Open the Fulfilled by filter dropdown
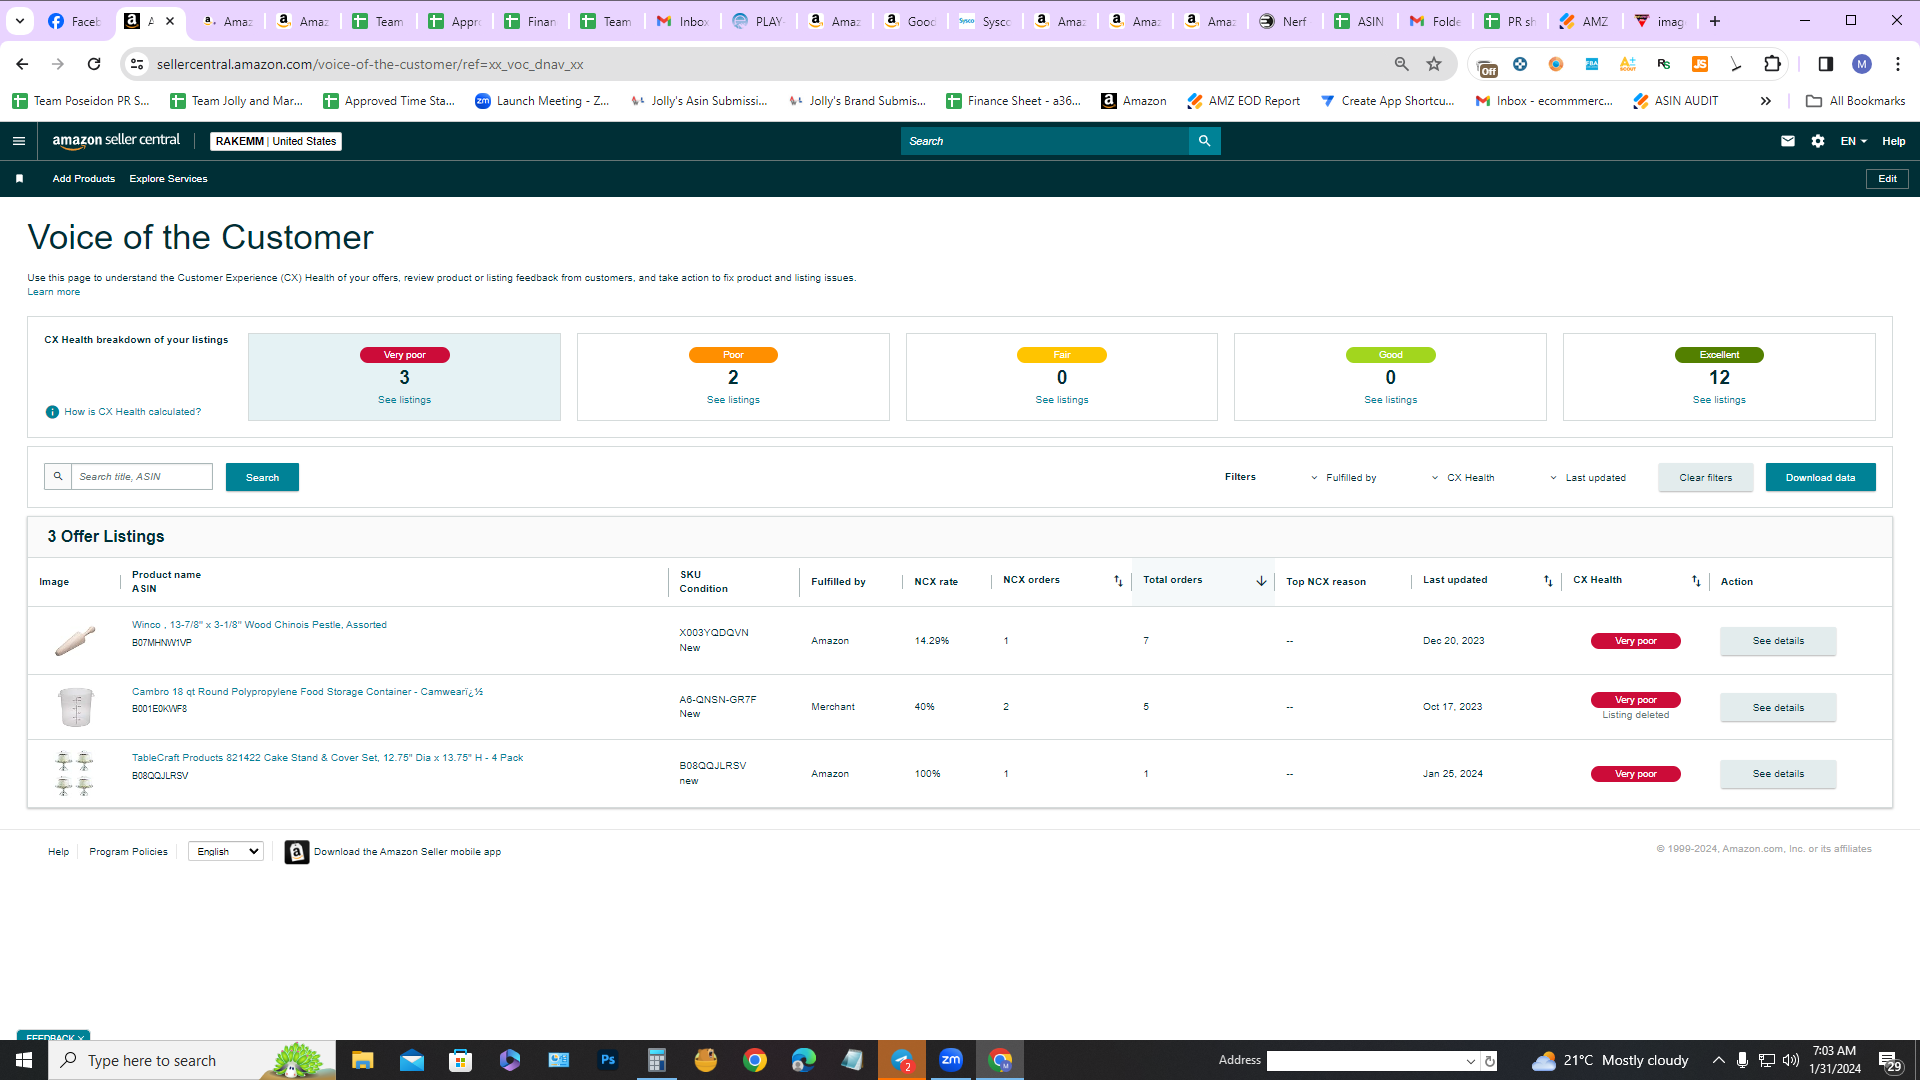1920x1080 pixels. point(1344,478)
